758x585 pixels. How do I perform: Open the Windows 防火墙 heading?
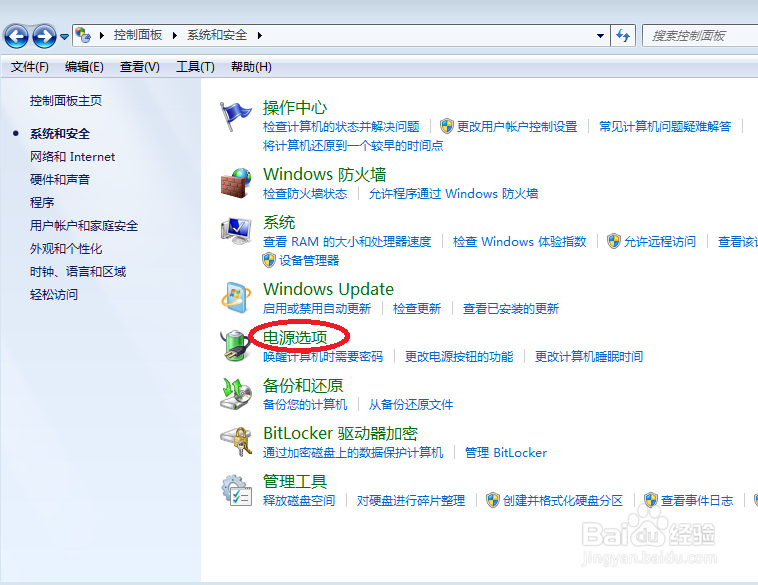pyautogui.click(x=324, y=174)
